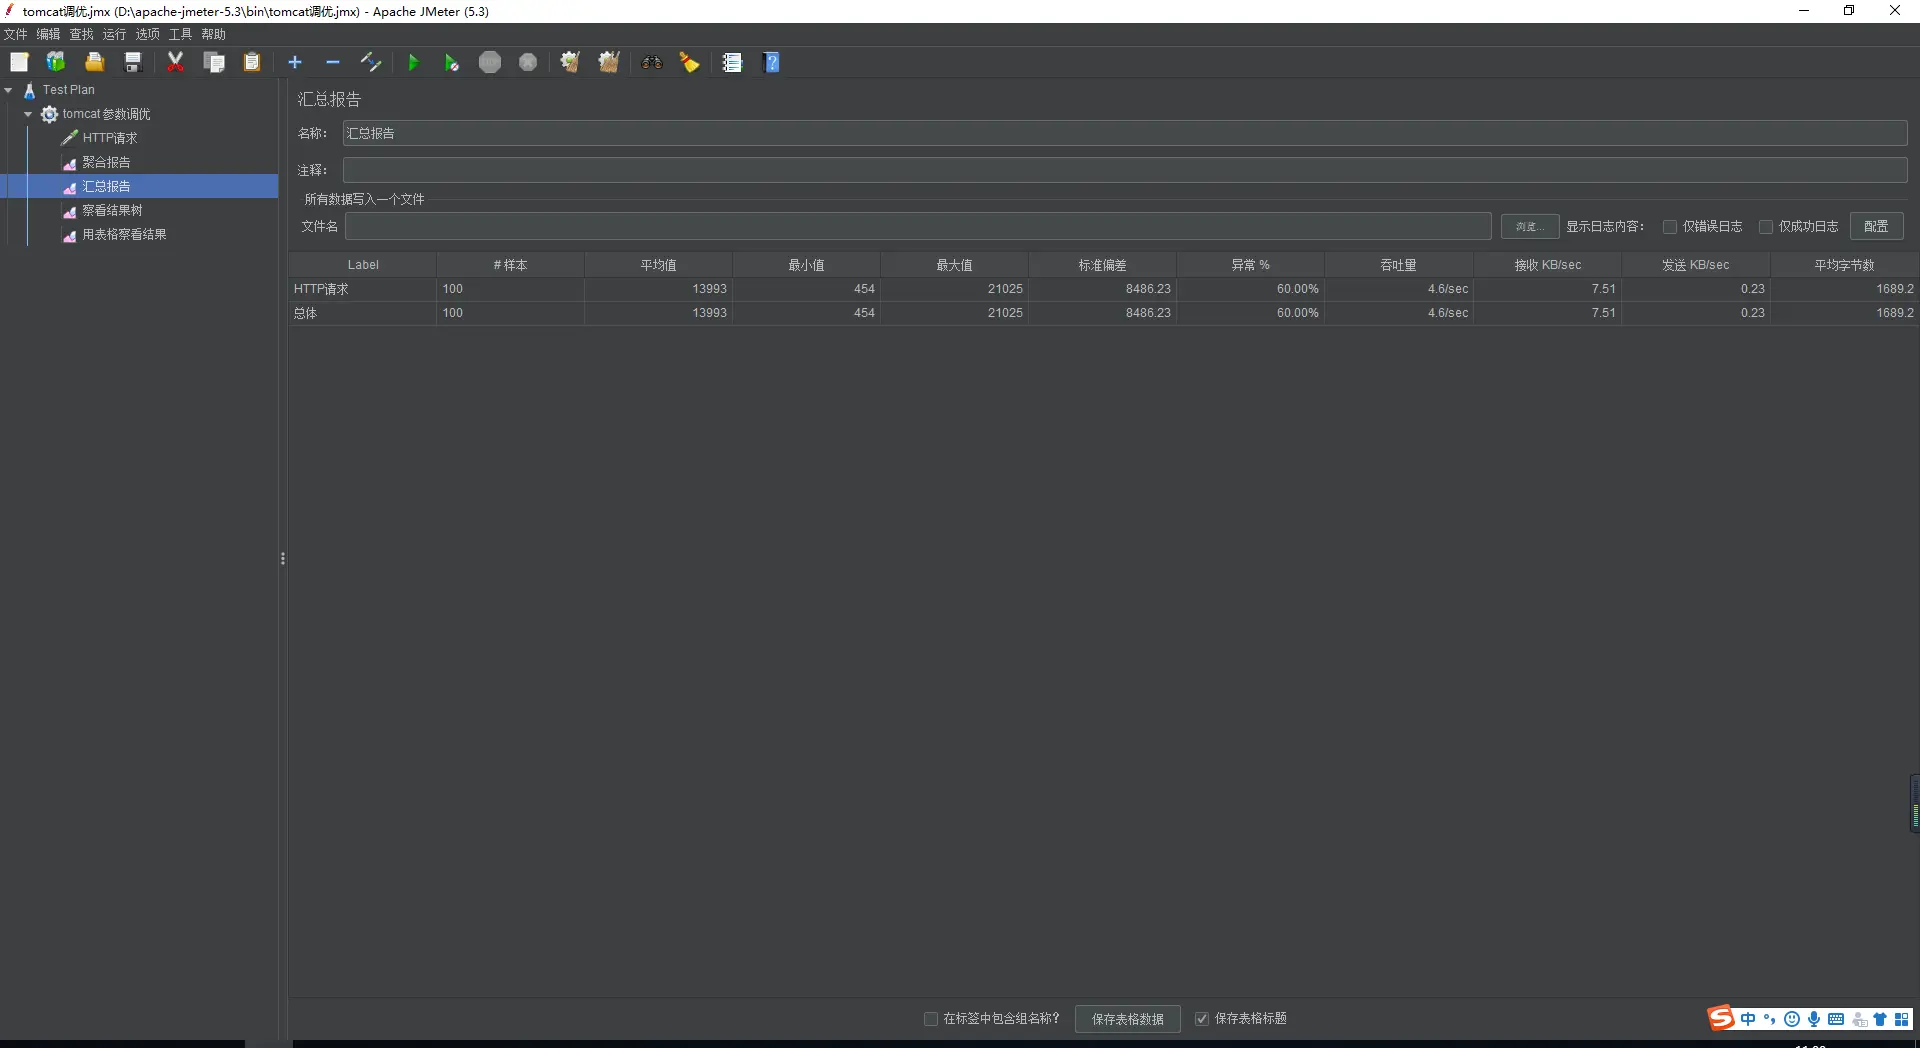
Task: Uncheck the 保存表格标题 checkbox
Action: tap(1202, 1019)
